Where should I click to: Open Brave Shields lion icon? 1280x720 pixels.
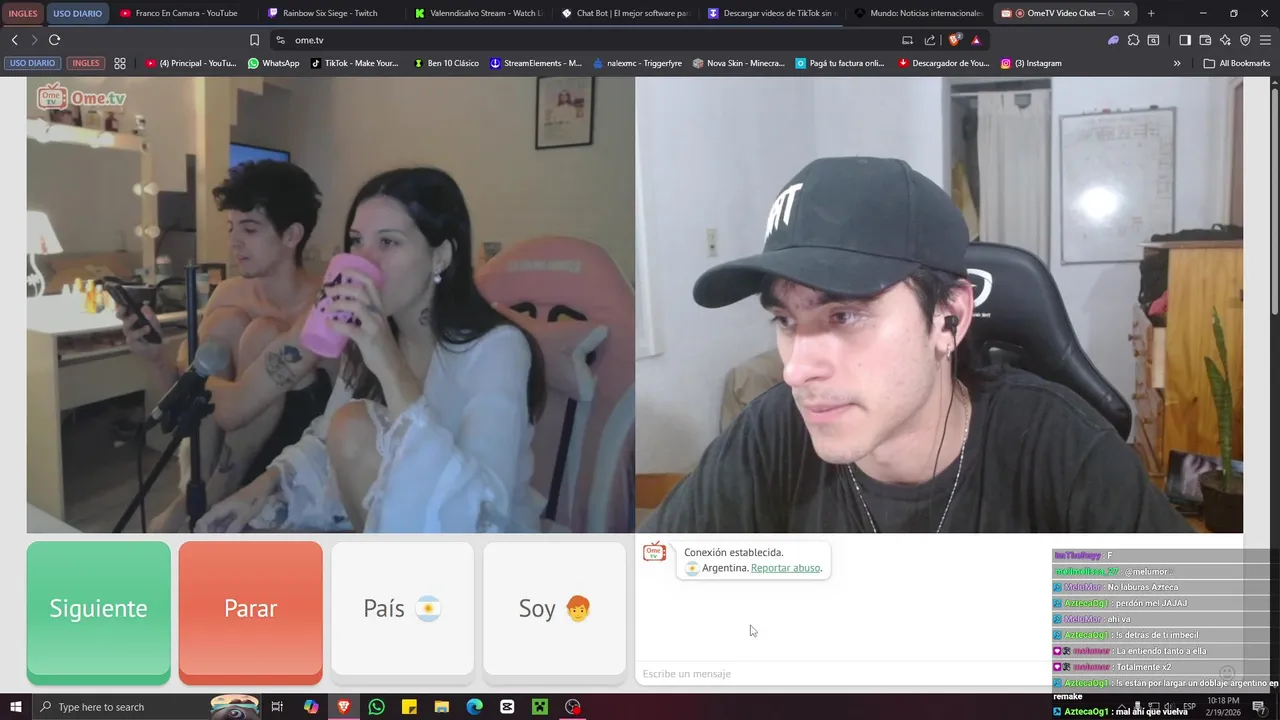pyautogui.click(x=954, y=40)
